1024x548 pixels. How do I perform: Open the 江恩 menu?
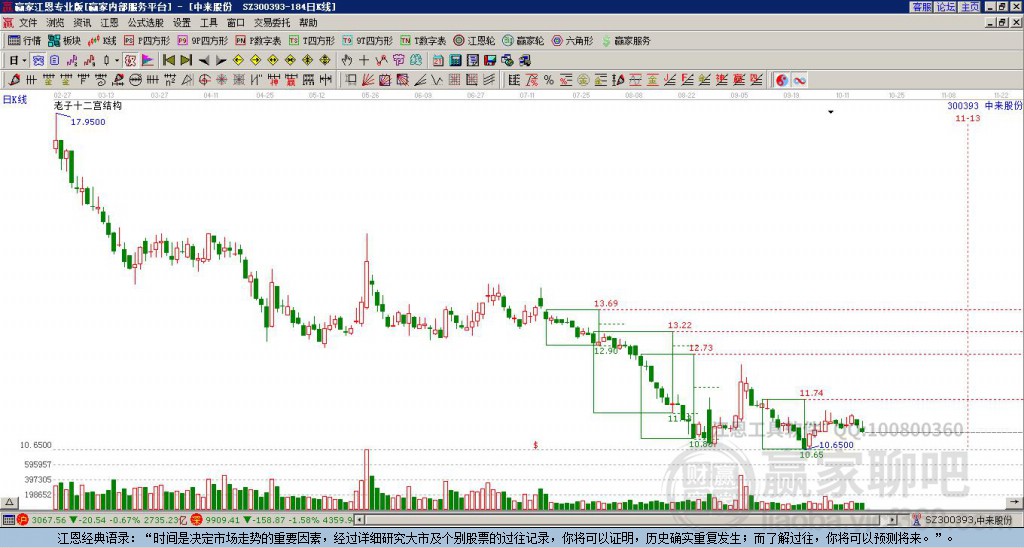coord(109,23)
